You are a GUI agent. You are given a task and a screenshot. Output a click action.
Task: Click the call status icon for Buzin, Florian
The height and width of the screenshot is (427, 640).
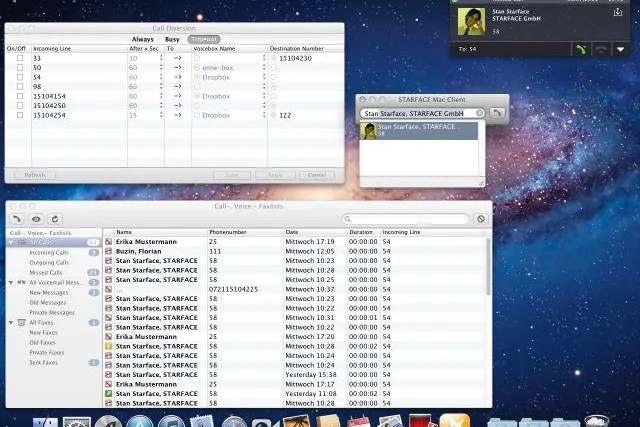(108, 251)
